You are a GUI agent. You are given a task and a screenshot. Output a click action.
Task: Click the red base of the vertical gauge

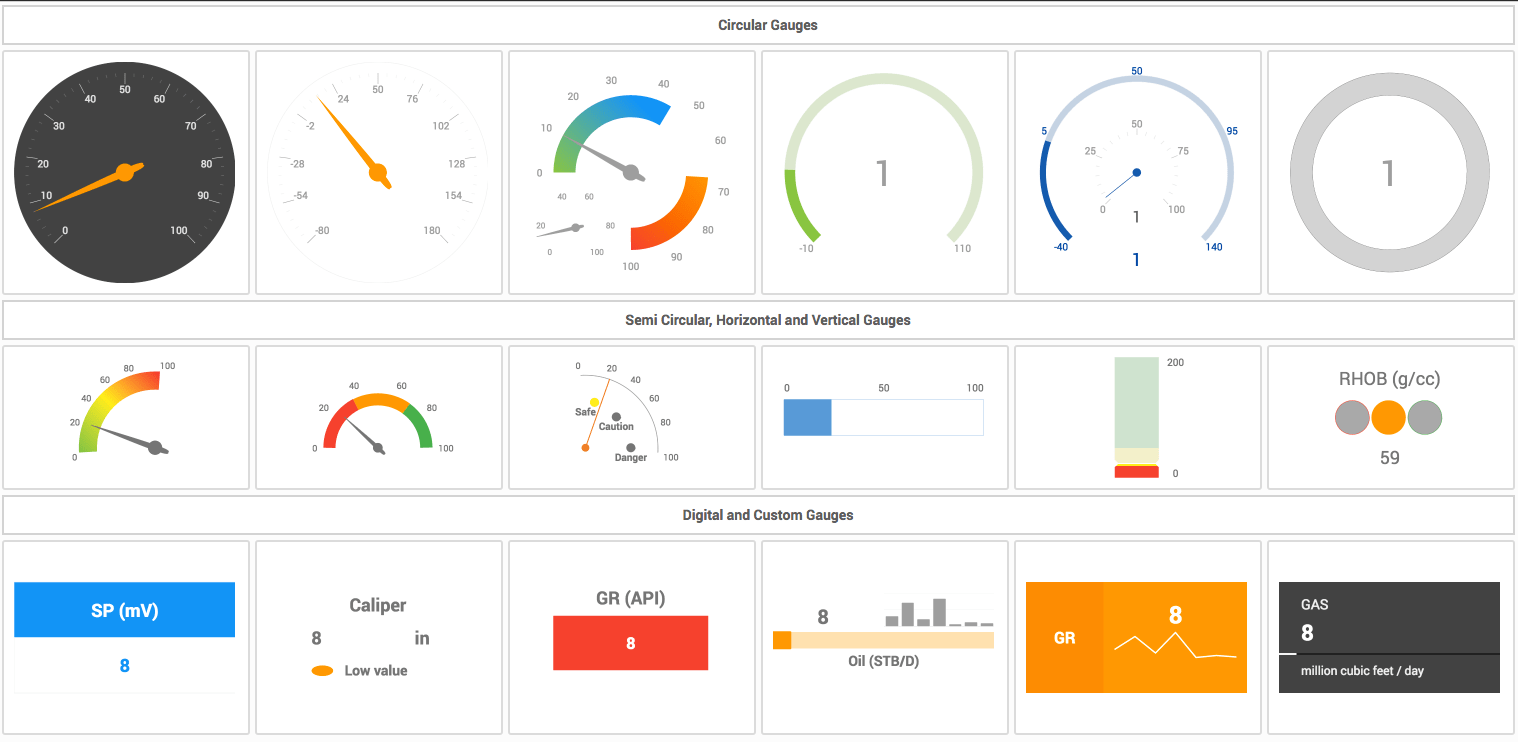1137,471
